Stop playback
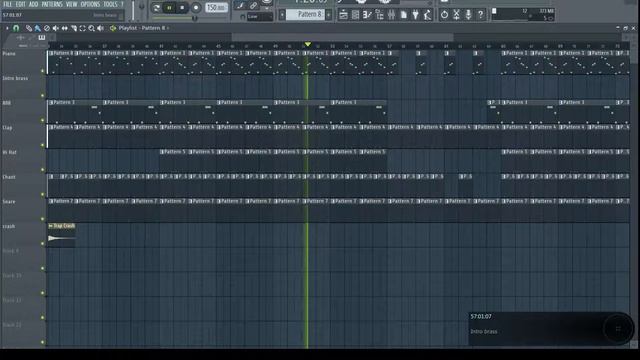 point(182,8)
